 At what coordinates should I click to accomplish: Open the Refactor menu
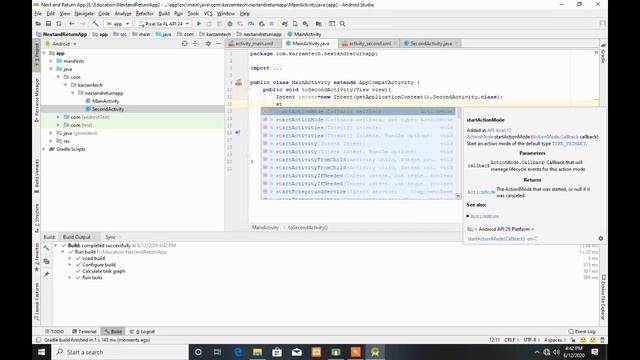pyautogui.click(x=144, y=13)
